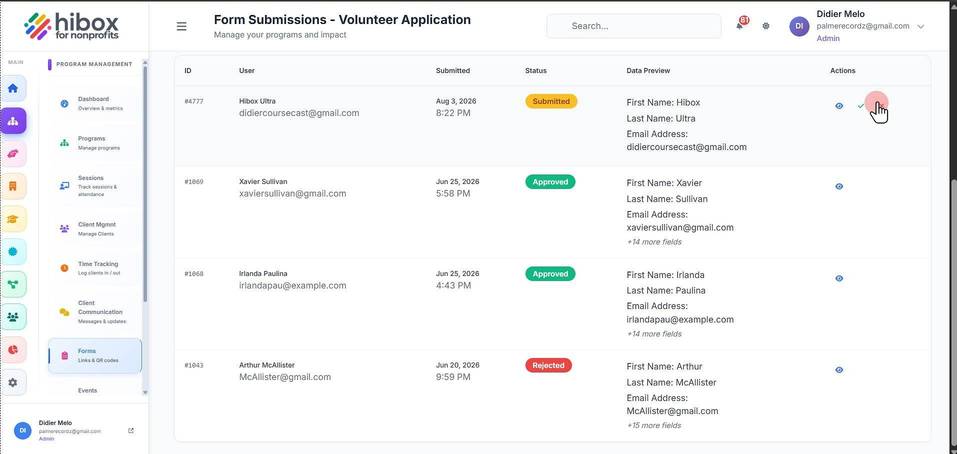Screen dimensions: 957x454
Task: View Irlanda Paulina submission with eye icon
Action: (x=839, y=278)
